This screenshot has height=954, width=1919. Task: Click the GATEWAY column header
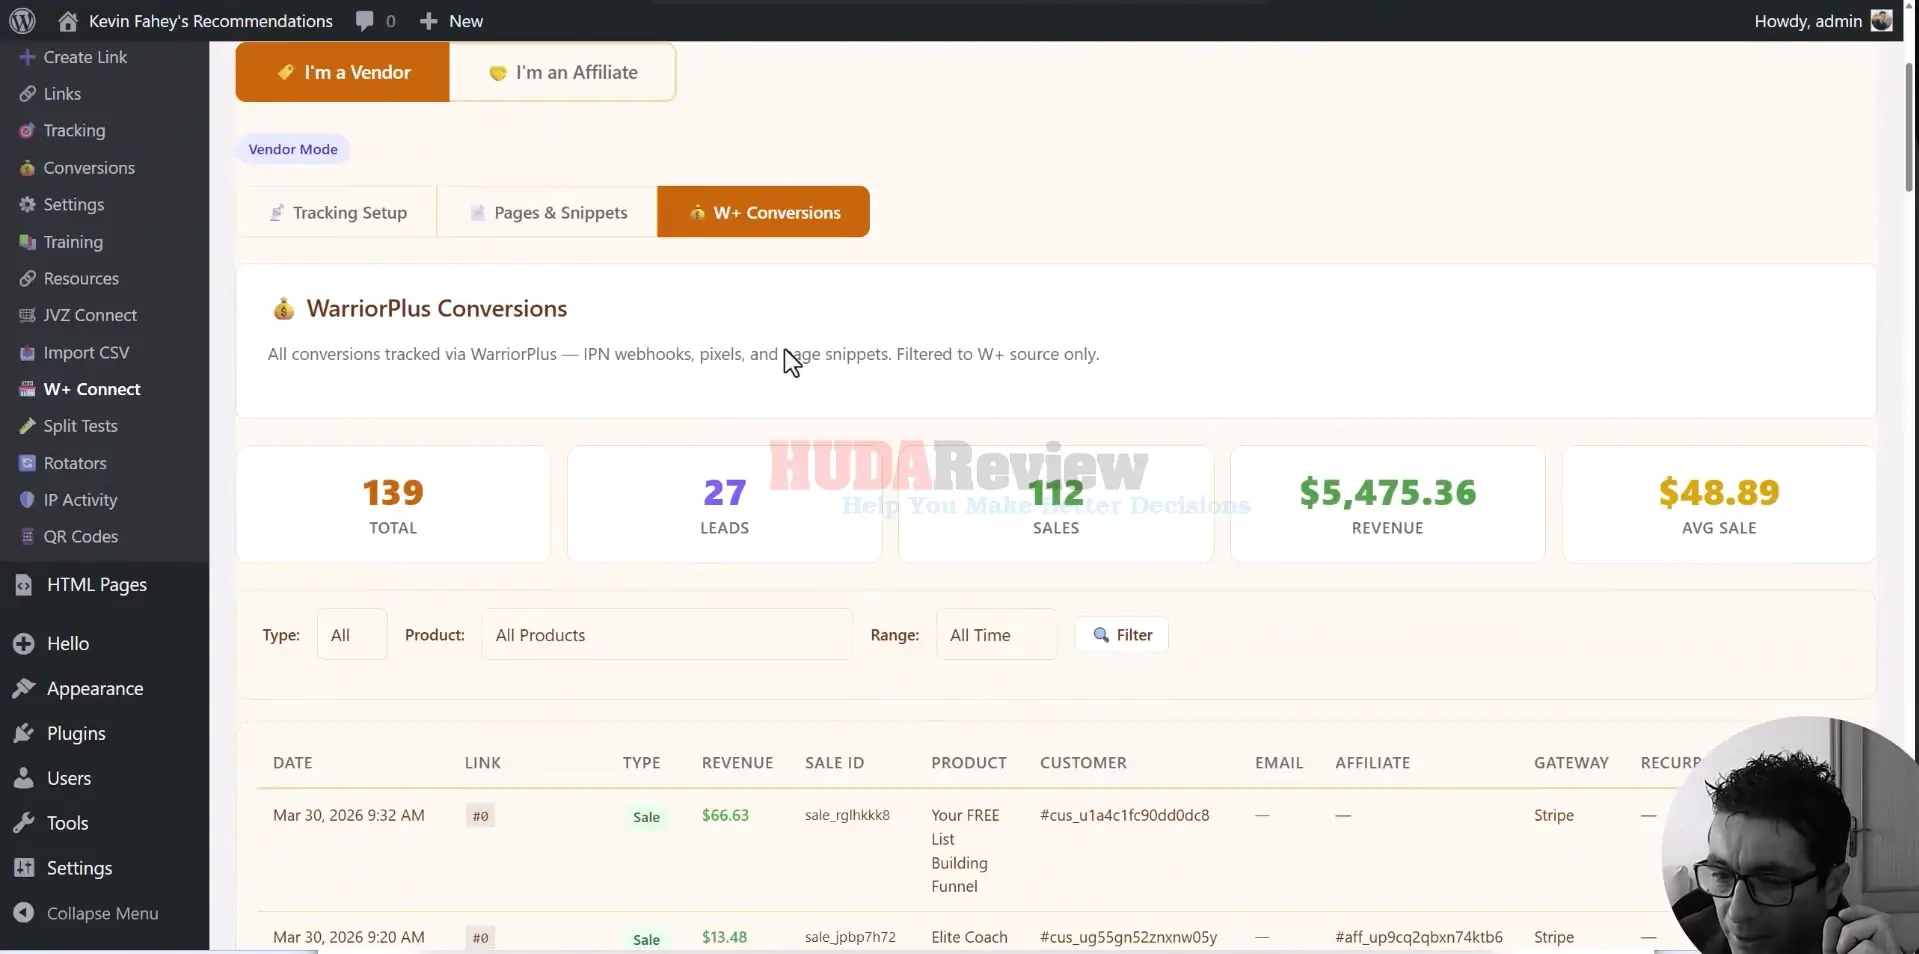[1572, 763]
